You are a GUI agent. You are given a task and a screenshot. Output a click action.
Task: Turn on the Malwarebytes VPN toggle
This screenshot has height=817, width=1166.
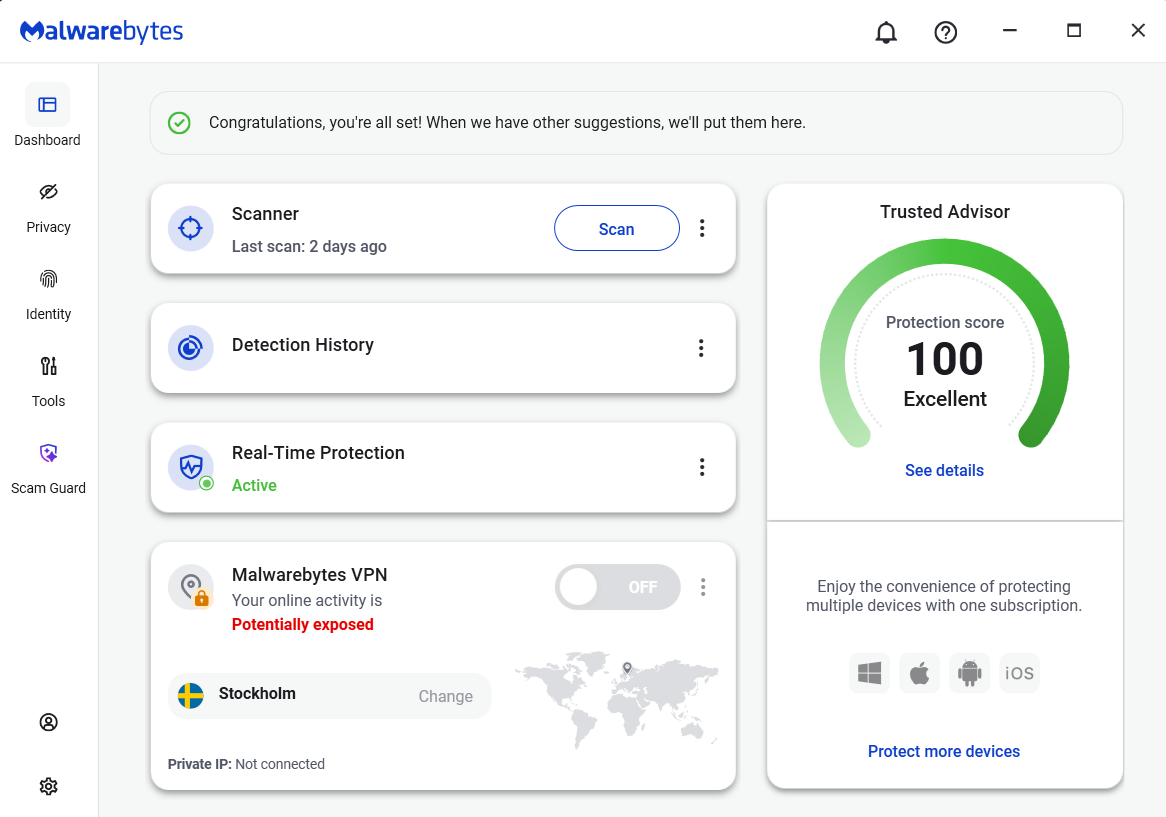point(617,587)
